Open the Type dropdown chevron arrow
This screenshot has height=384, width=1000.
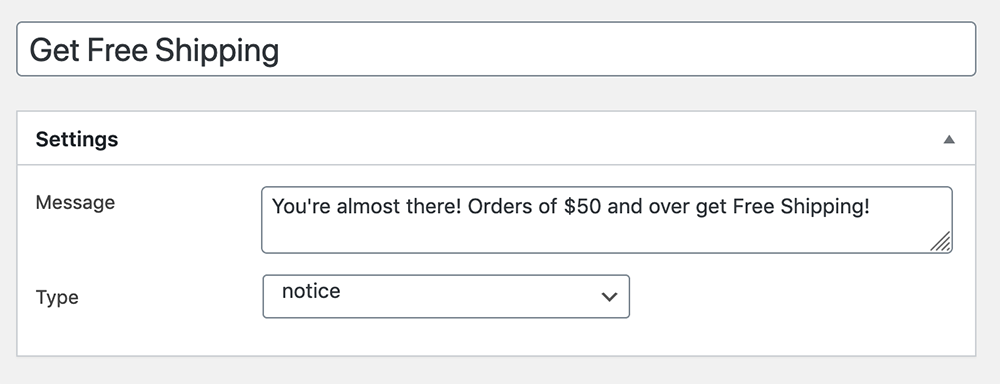609,296
